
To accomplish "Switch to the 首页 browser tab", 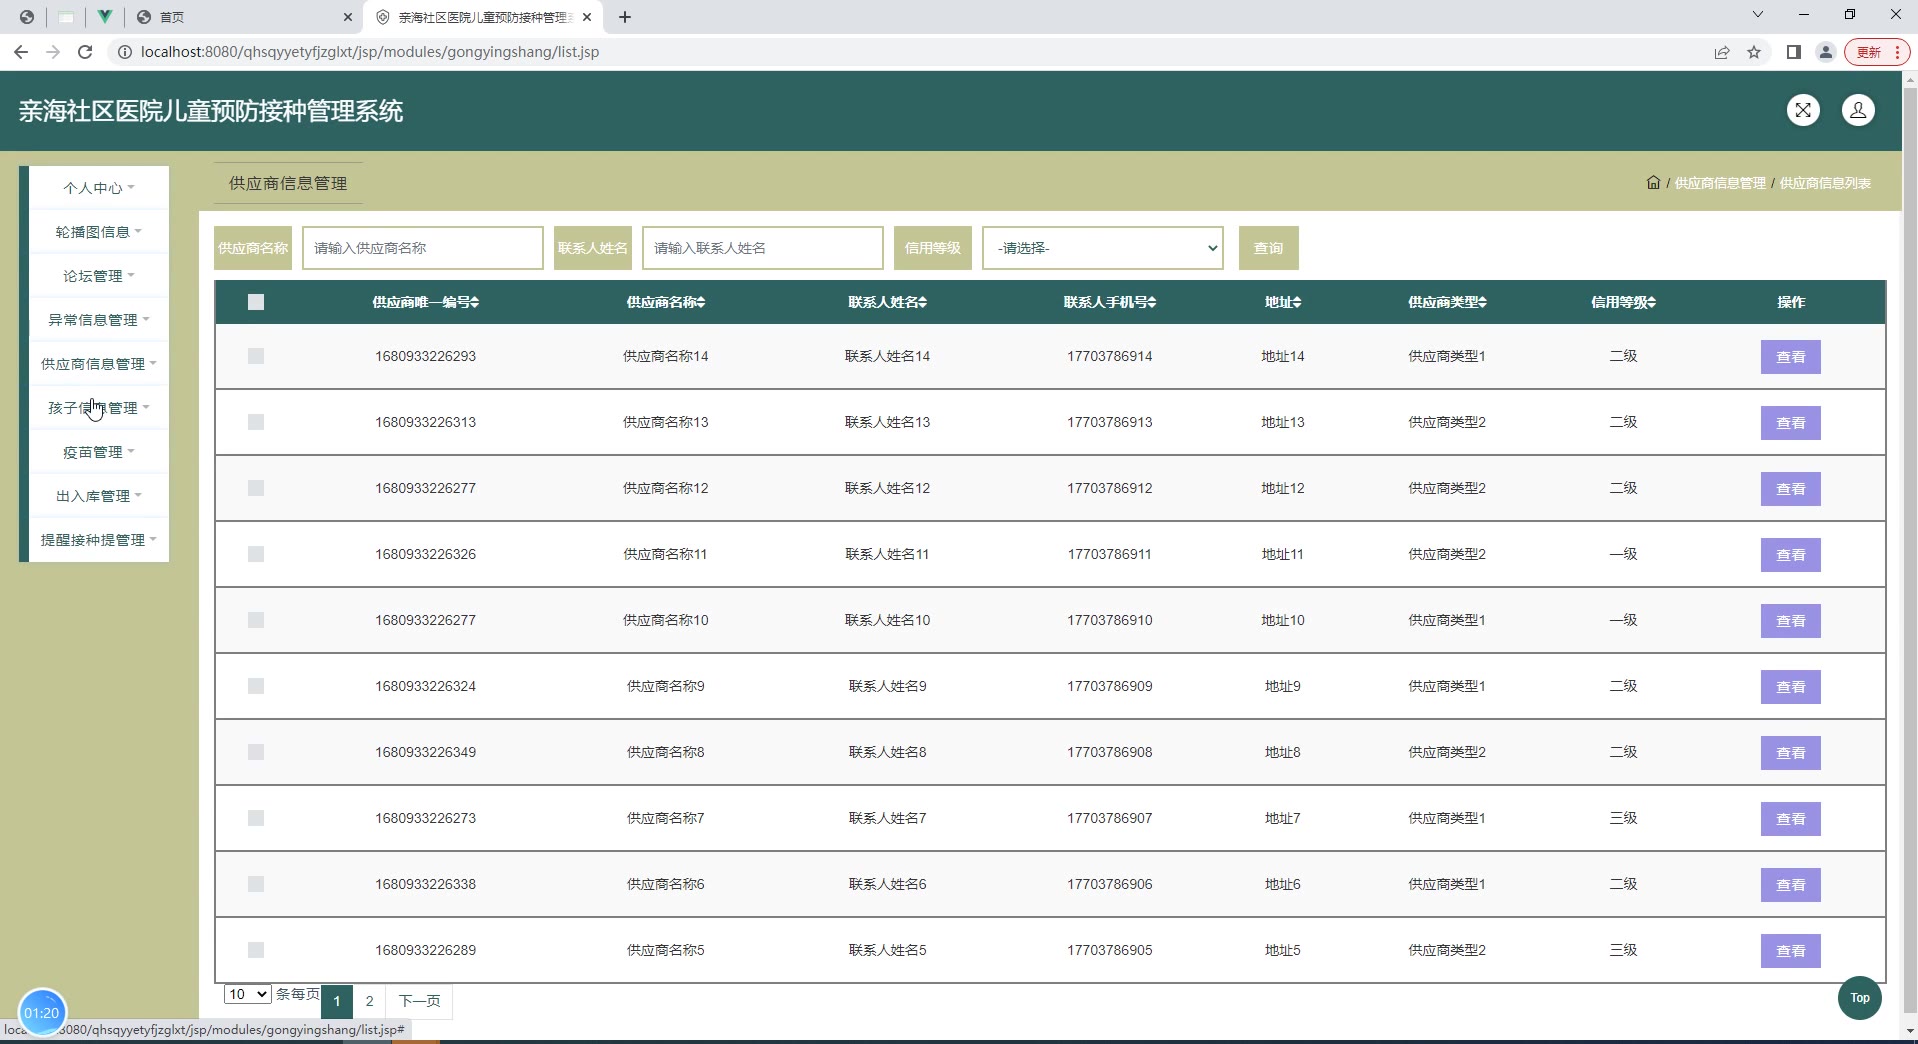I will pyautogui.click(x=240, y=17).
